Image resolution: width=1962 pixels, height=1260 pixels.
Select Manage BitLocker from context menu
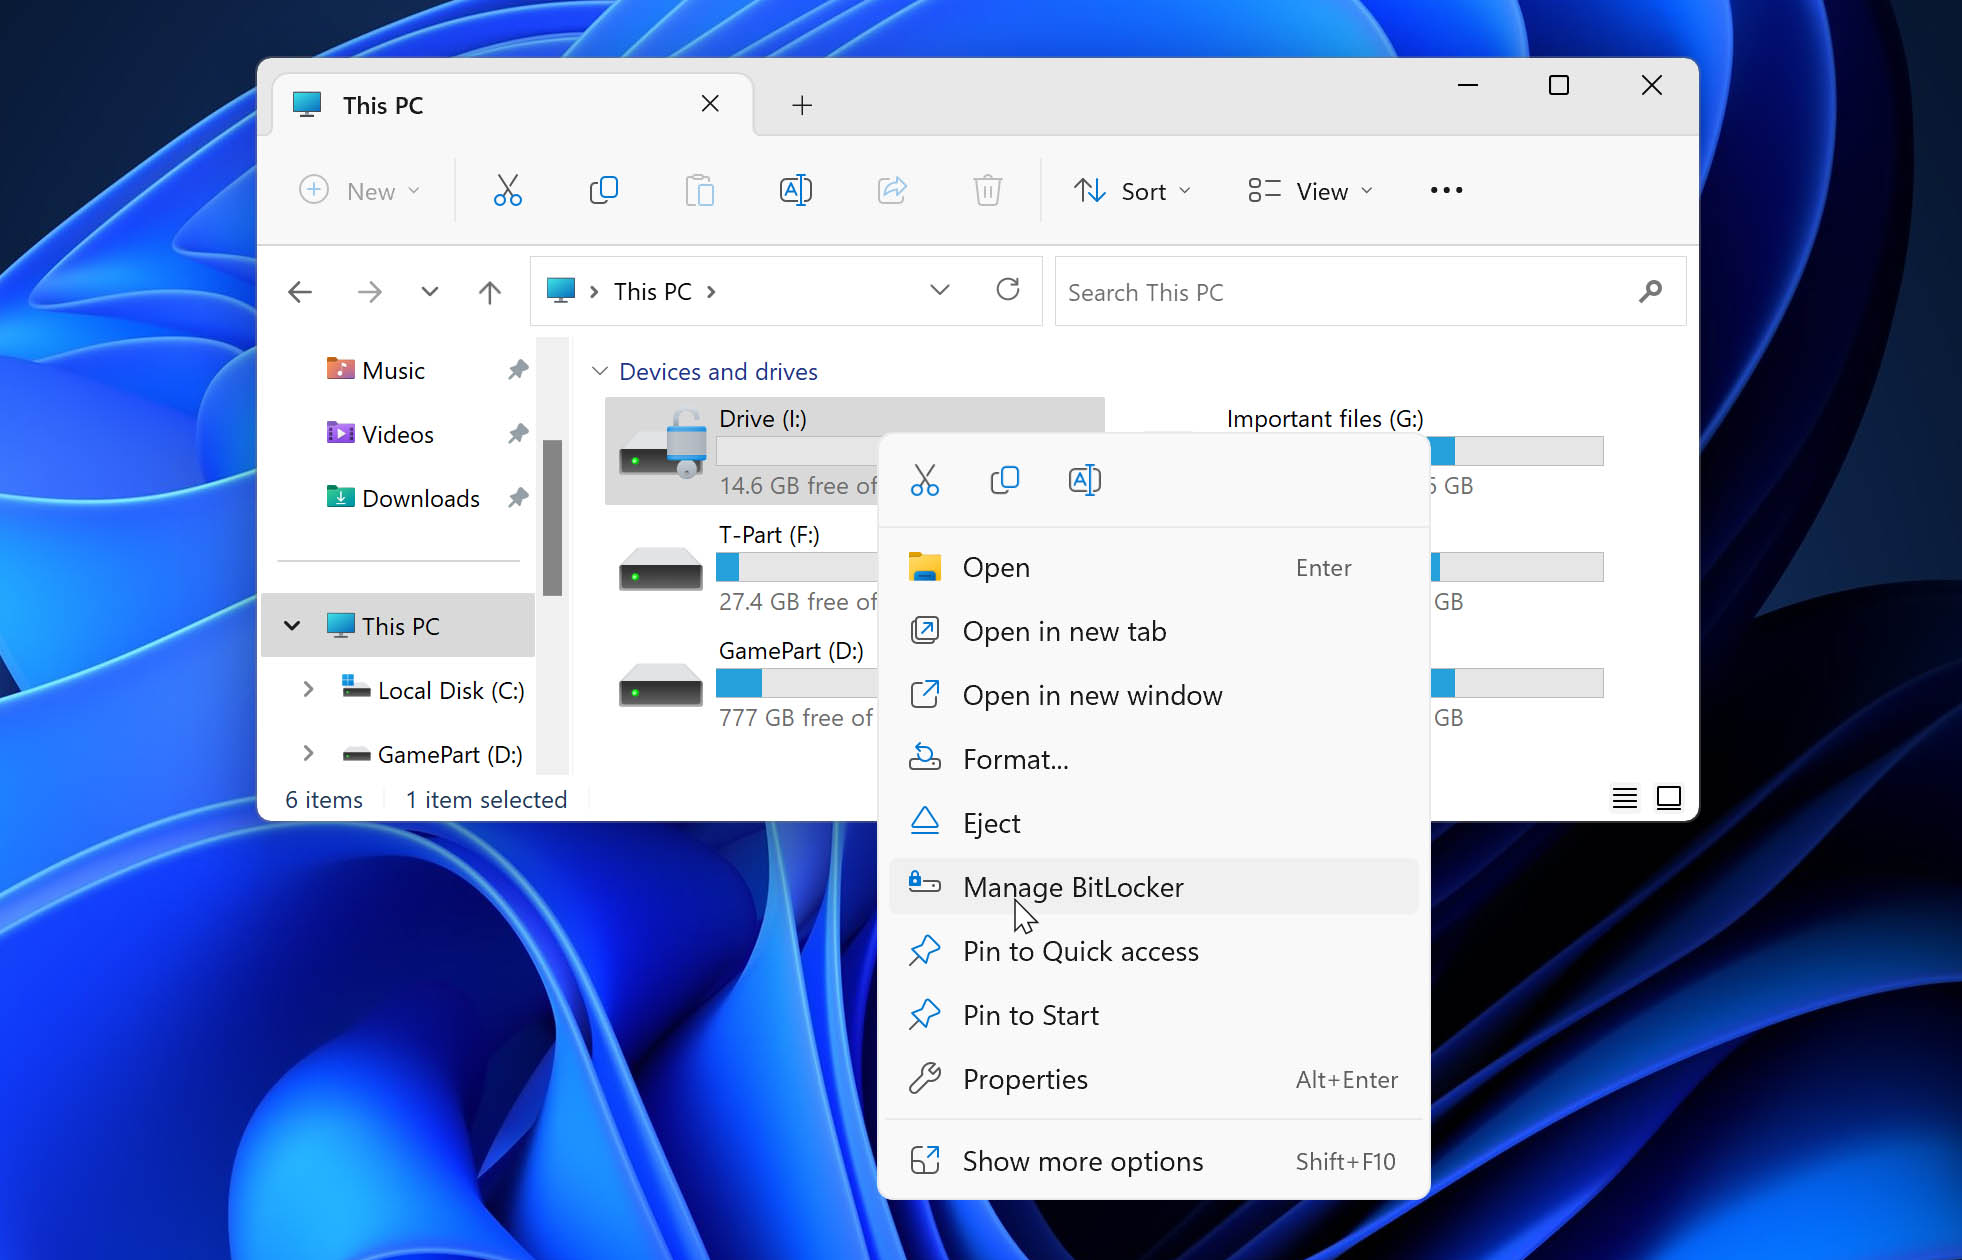click(1073, 887)
